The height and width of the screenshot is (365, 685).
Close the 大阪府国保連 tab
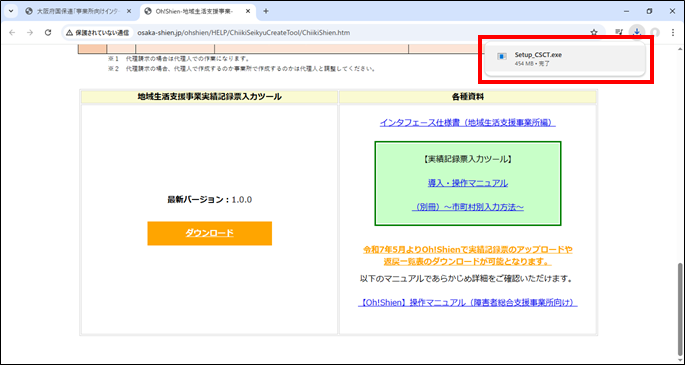click(x=129, y=11)
